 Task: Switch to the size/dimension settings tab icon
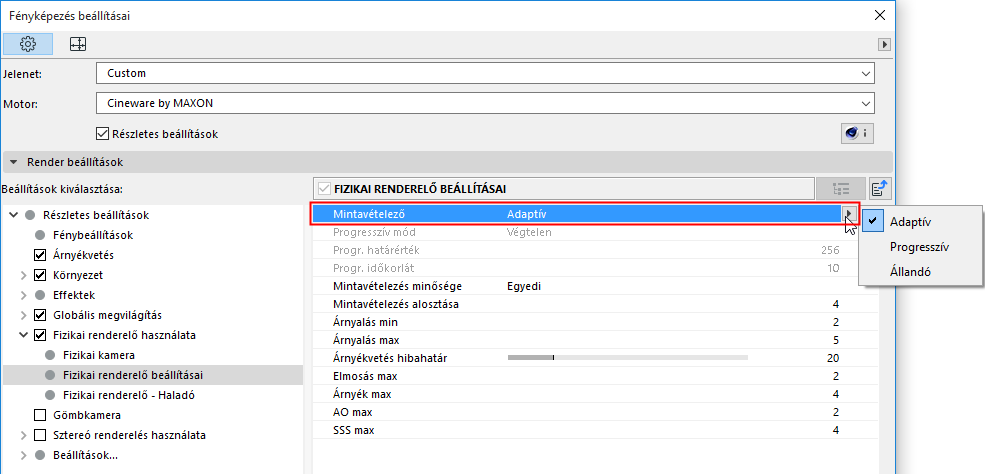pyautogui.click(x=78, y=44)
